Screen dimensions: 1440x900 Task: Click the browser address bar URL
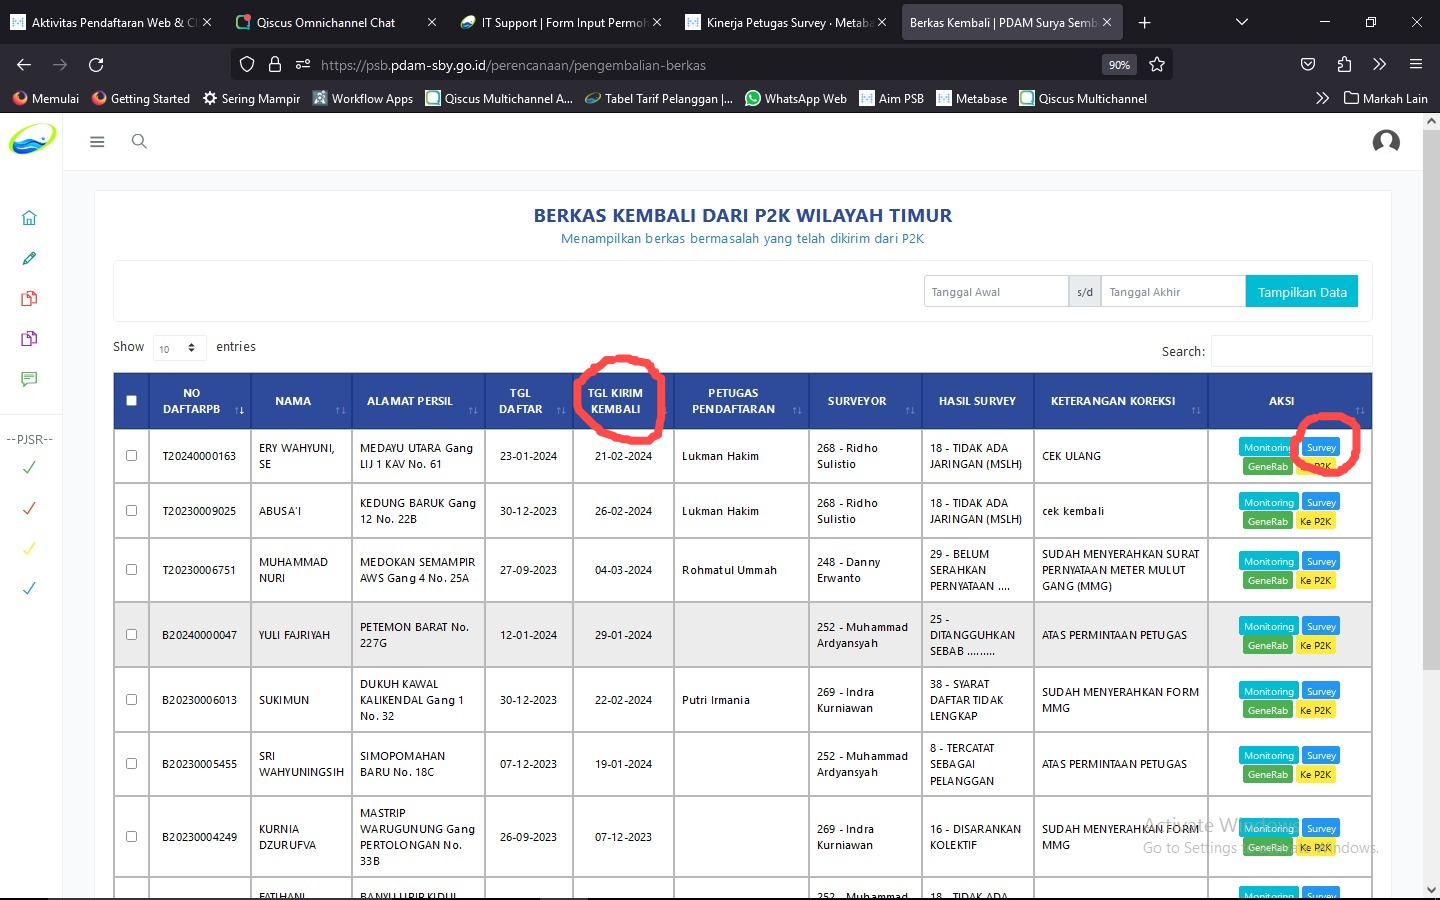[x=513, y=65]
